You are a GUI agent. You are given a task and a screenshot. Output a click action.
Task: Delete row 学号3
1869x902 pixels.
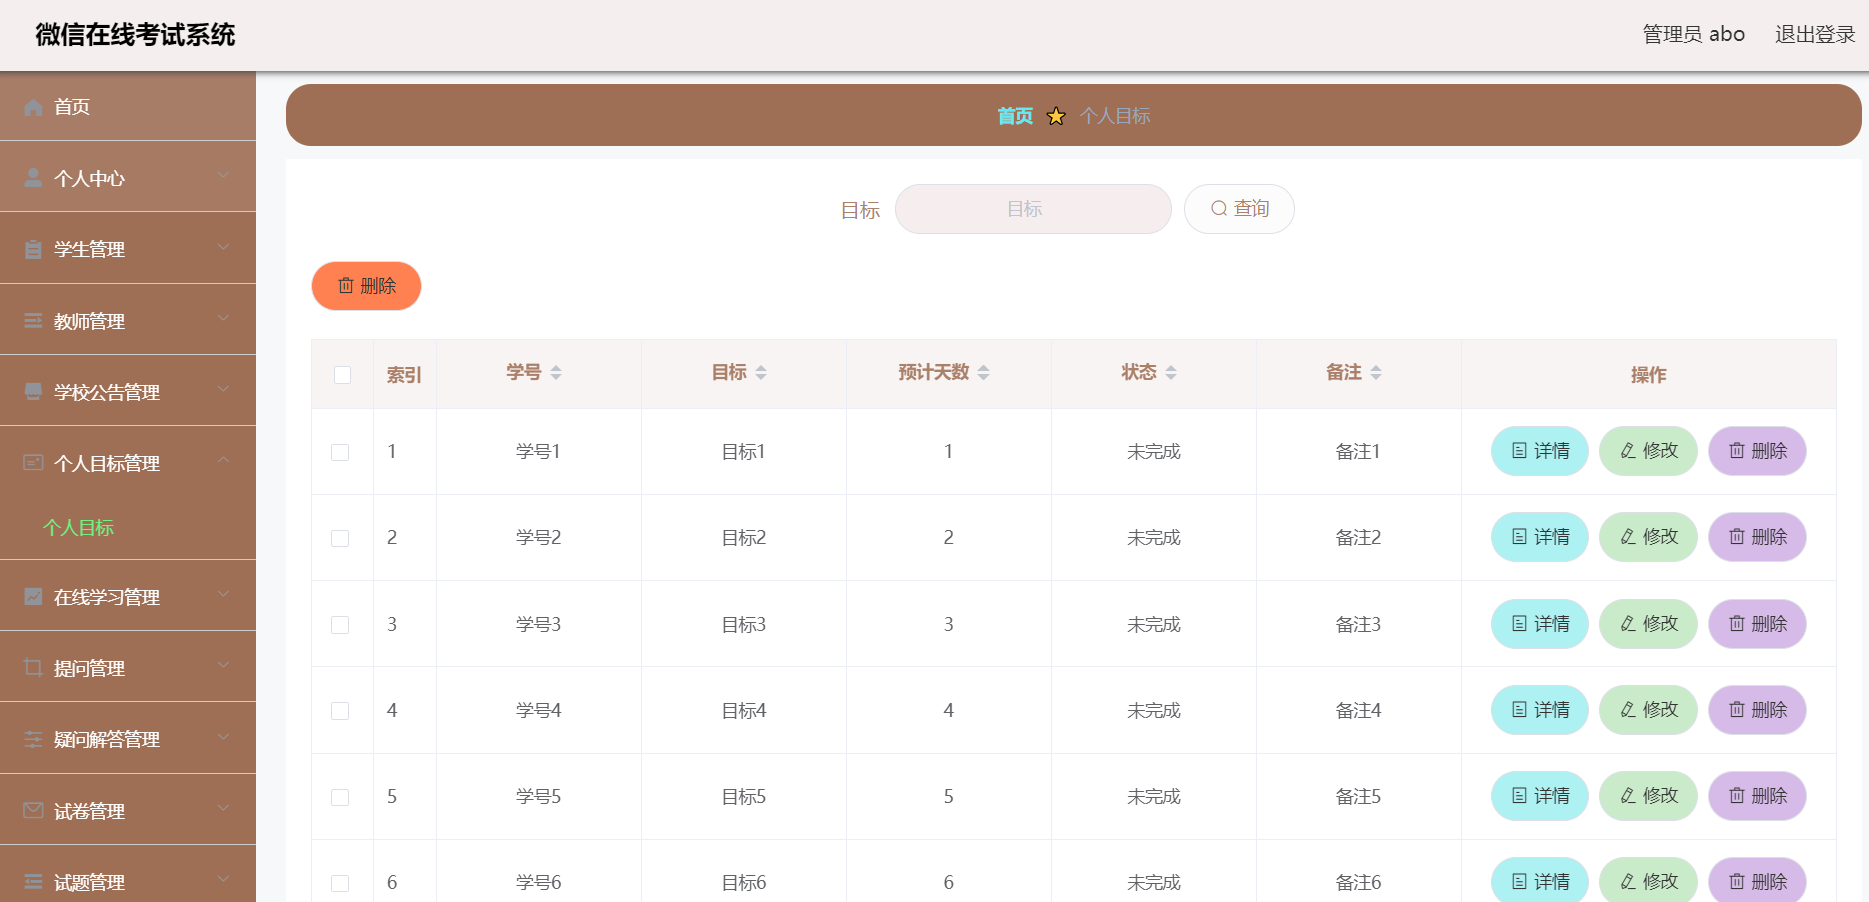[1757, 624]
